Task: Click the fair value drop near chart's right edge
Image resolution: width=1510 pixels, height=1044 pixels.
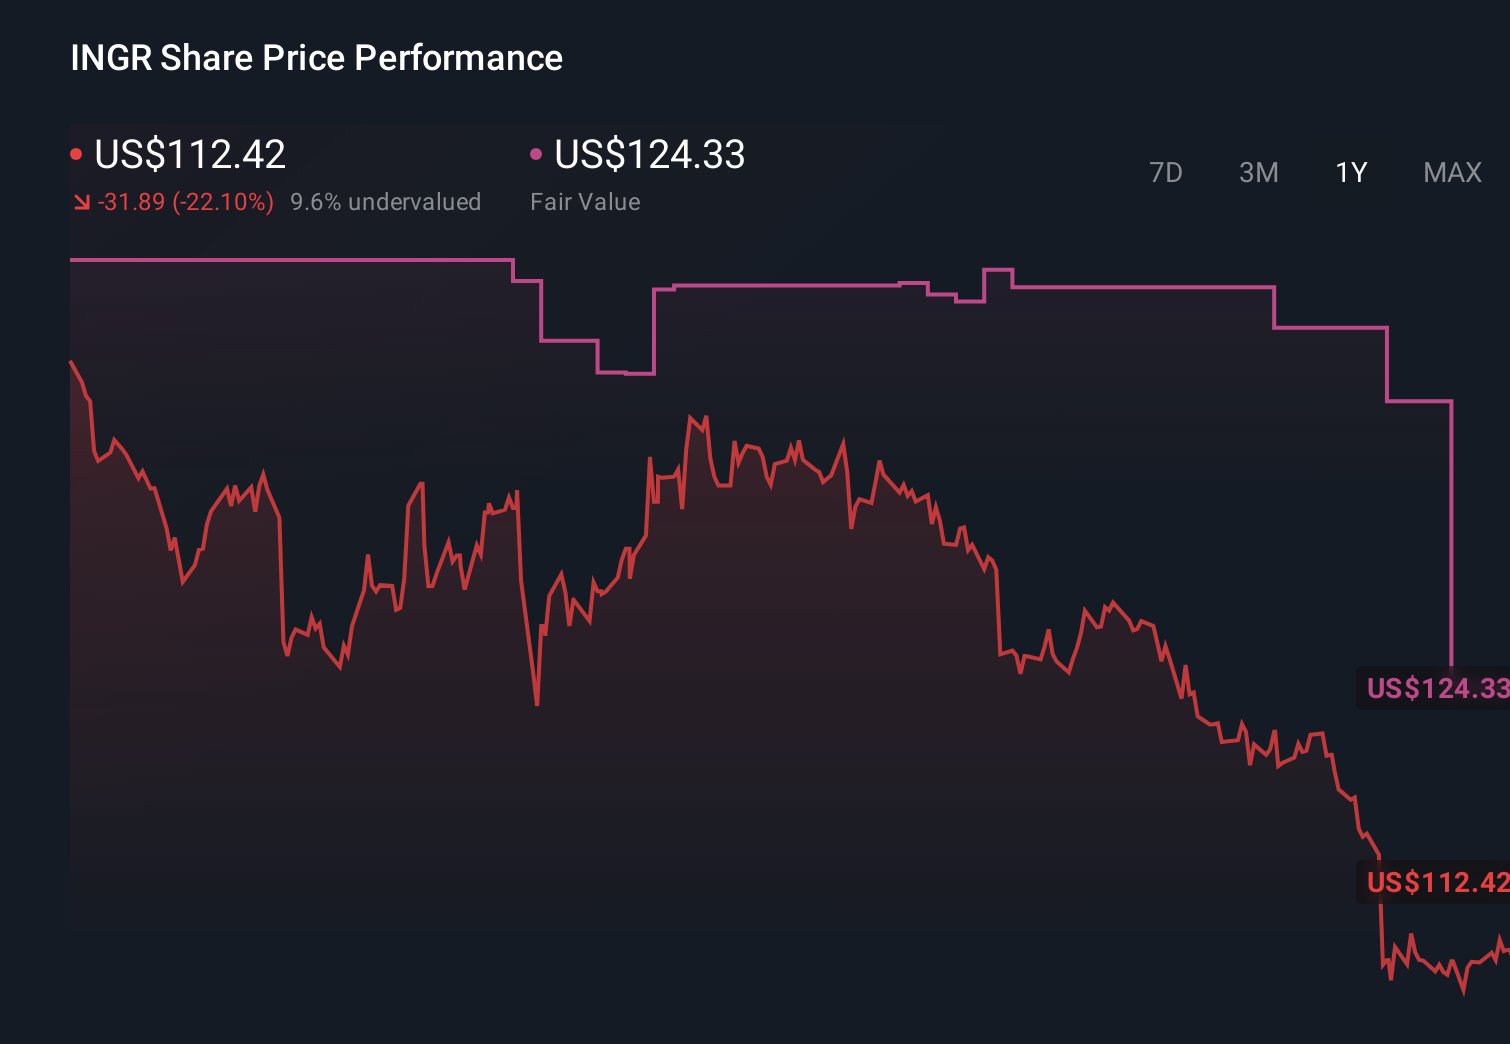Action: coord(1452,530)
